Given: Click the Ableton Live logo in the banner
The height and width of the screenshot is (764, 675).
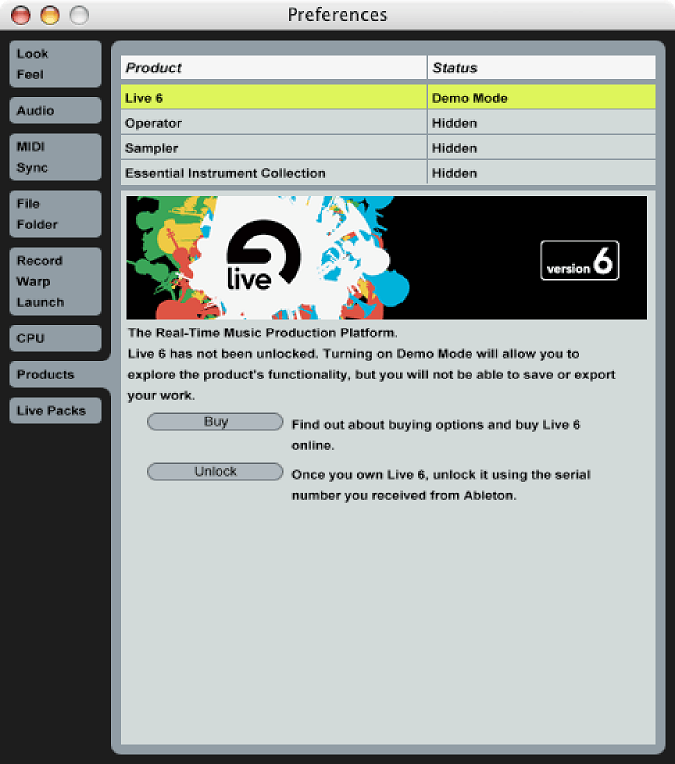Looking at the screenshot, I should 263,255.
